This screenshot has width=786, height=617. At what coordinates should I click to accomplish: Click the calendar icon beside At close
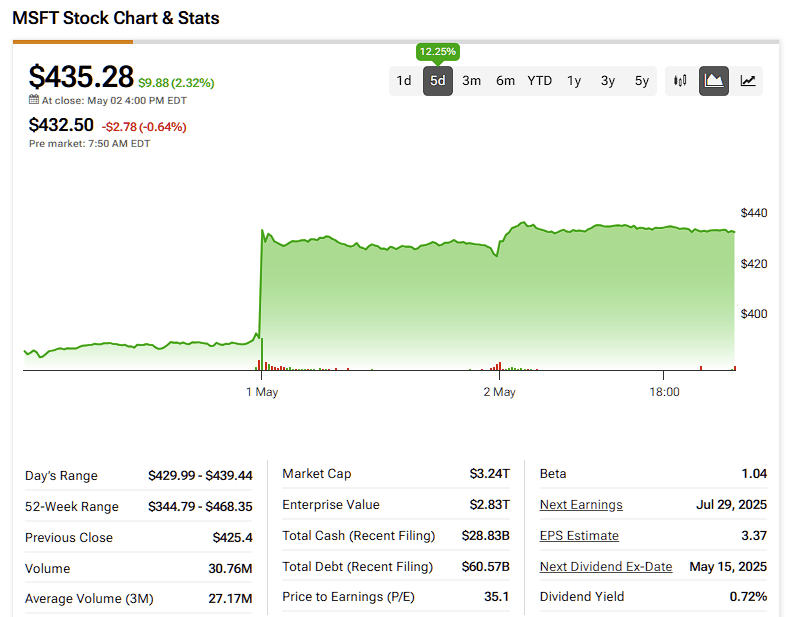(x=34, y=100)
